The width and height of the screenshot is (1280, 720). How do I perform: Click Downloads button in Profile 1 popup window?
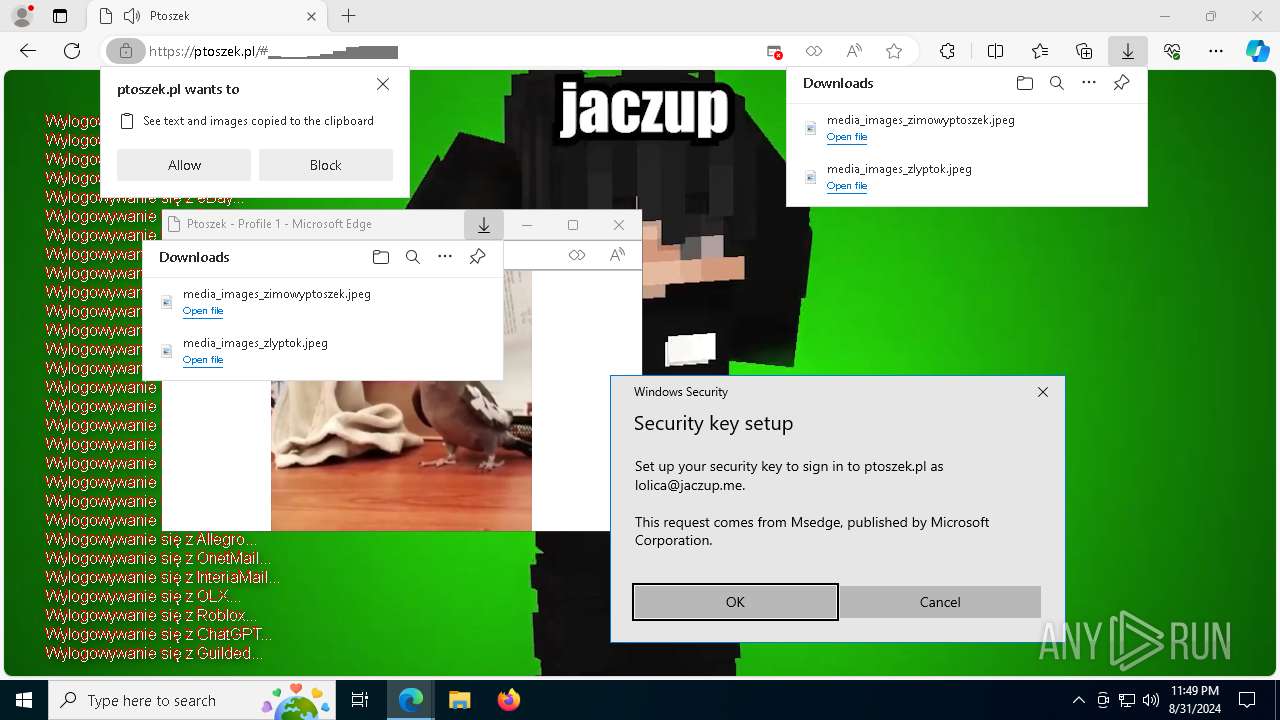[484, 225]
